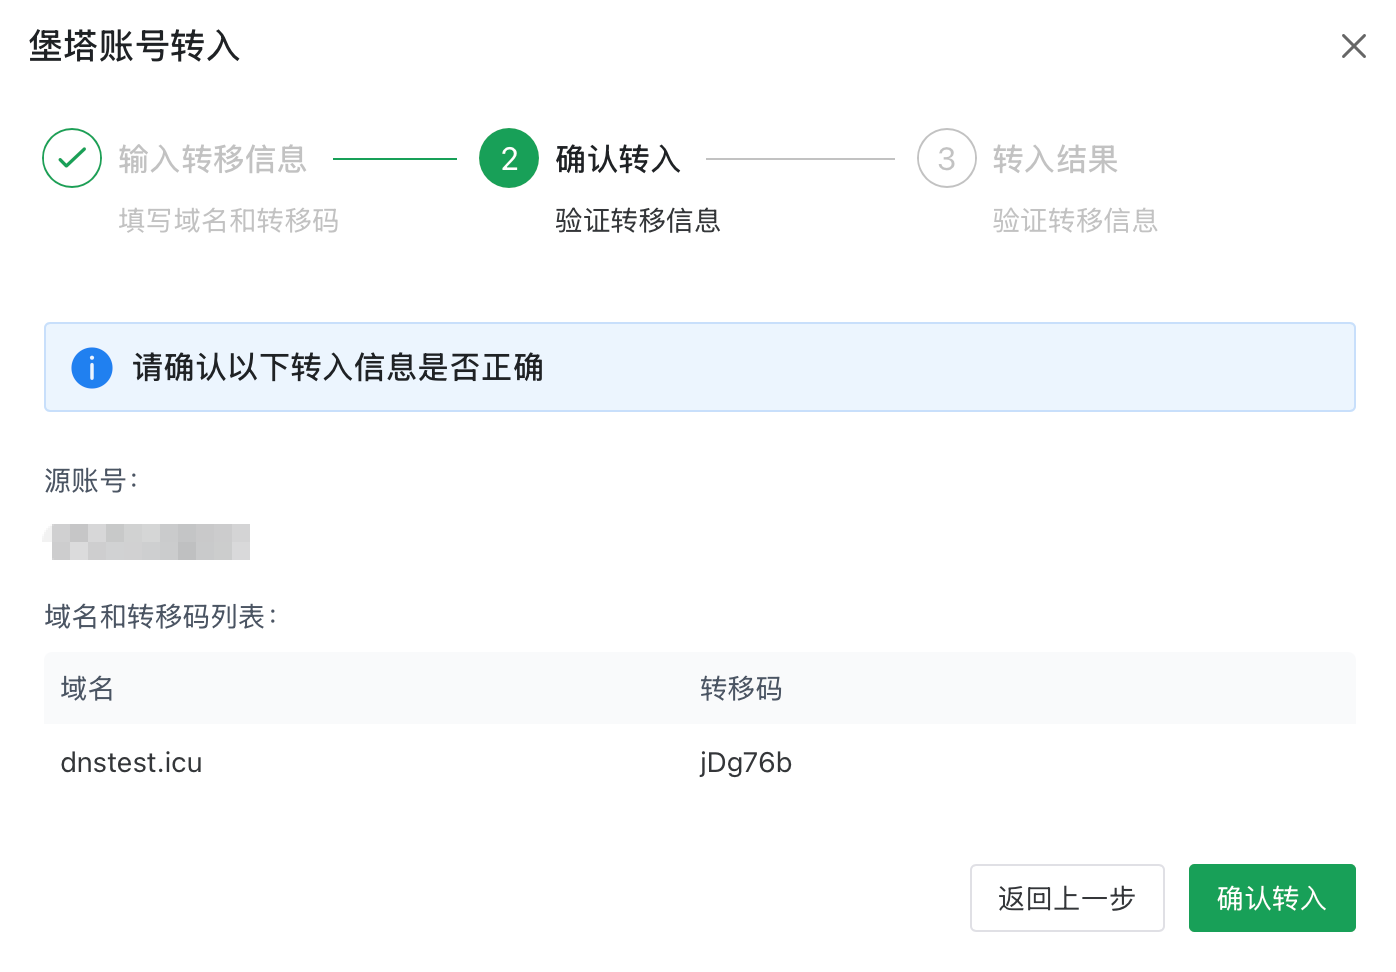Click the green checkmark of step one

(x=71, y=158)
